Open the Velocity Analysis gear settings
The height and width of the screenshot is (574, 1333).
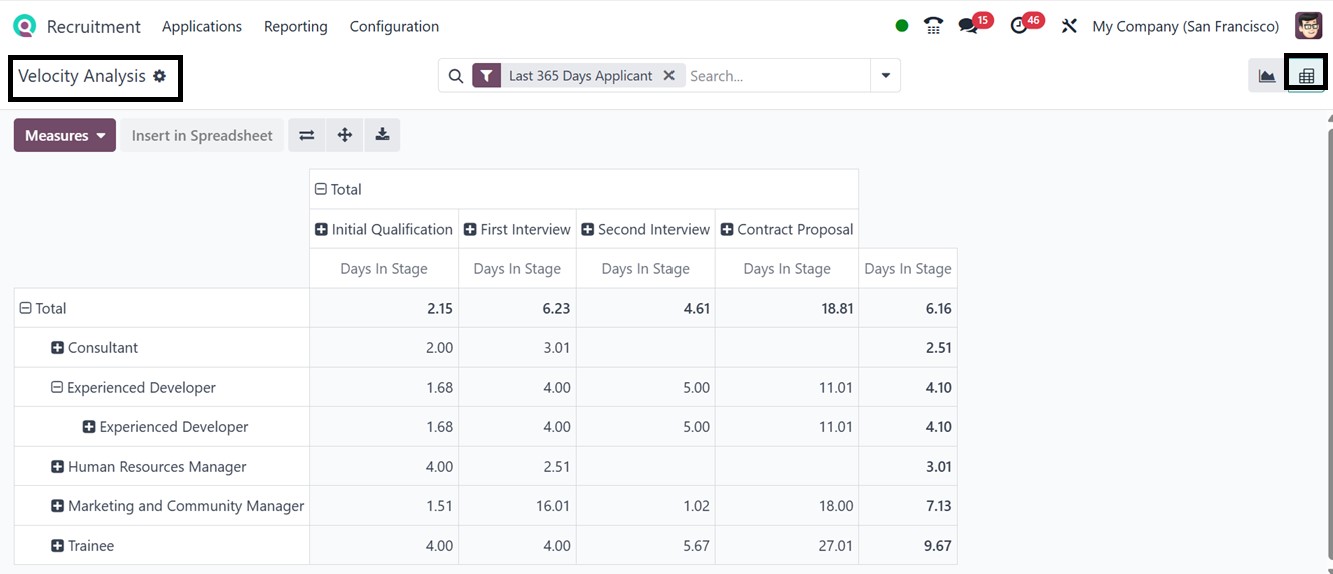pos(160,76)
